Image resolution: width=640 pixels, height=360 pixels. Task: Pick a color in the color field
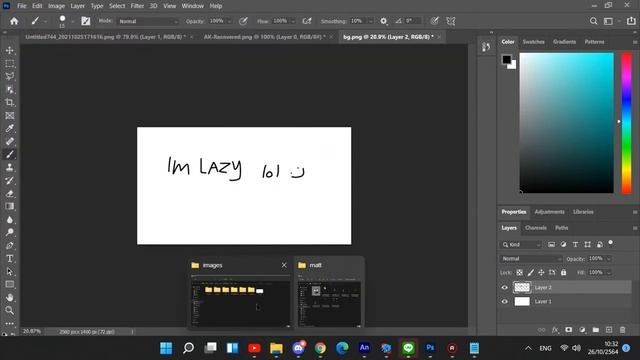[x=567, y=123]
